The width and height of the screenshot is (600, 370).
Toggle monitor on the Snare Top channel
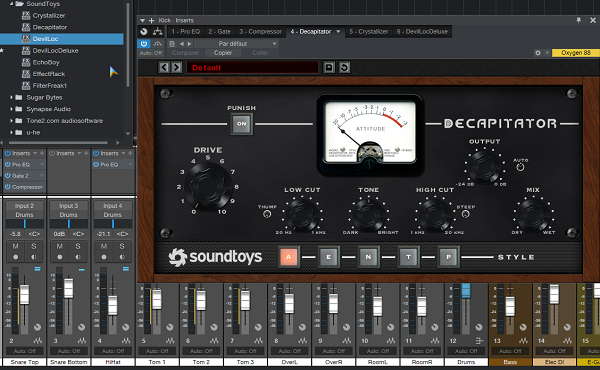coord(34,257)
